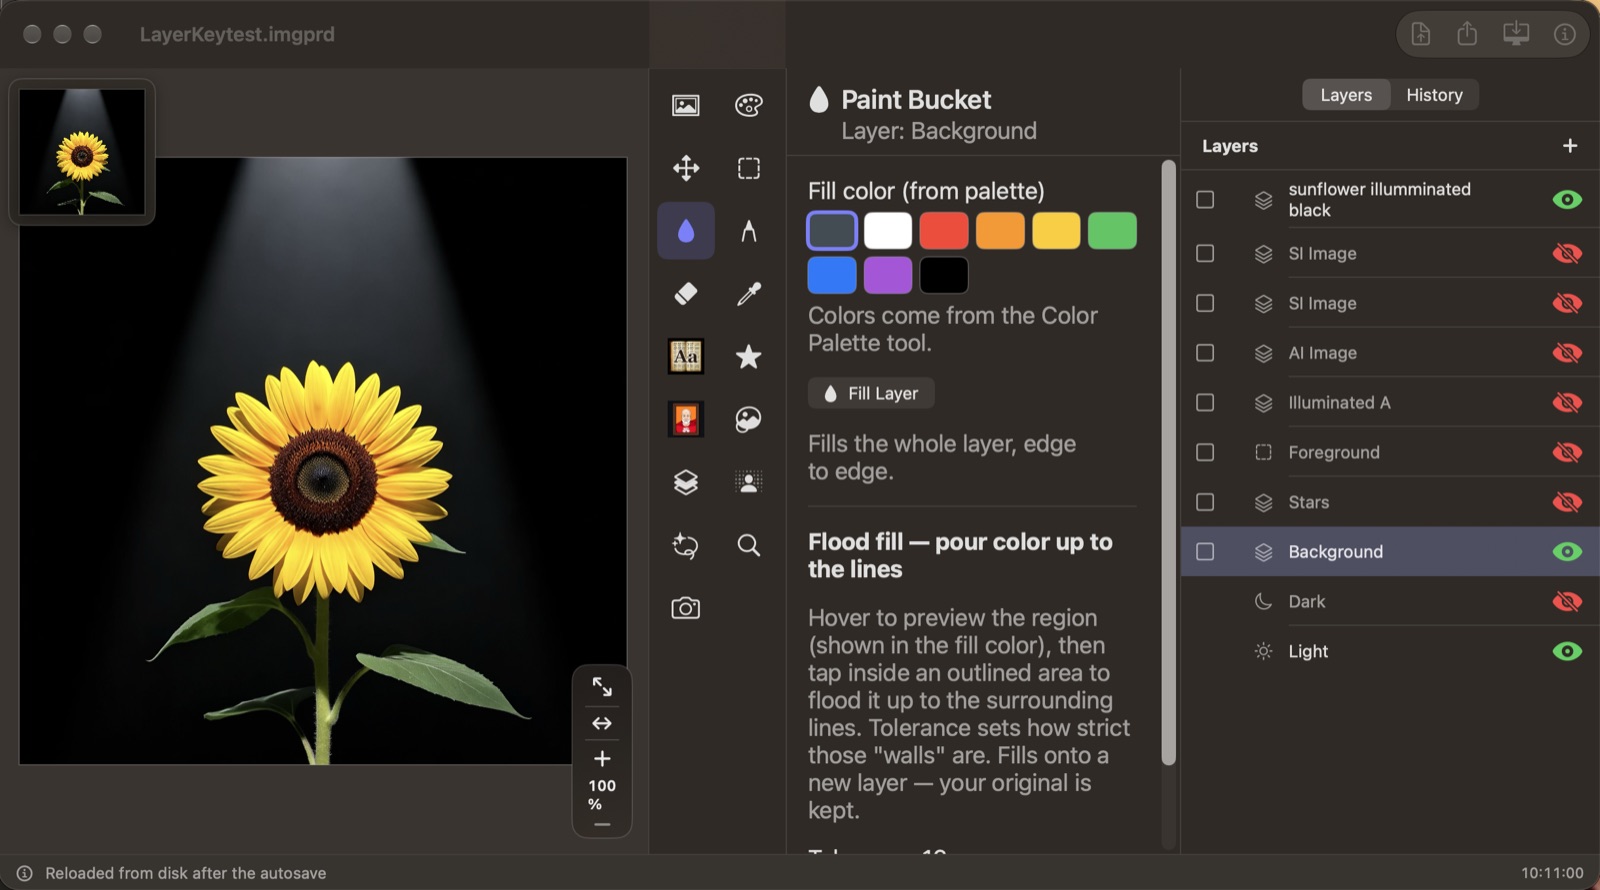Screen dimensions: 1600x890
Task: Click the Share icon in title bar
Action: click(x=1467, y=34)
